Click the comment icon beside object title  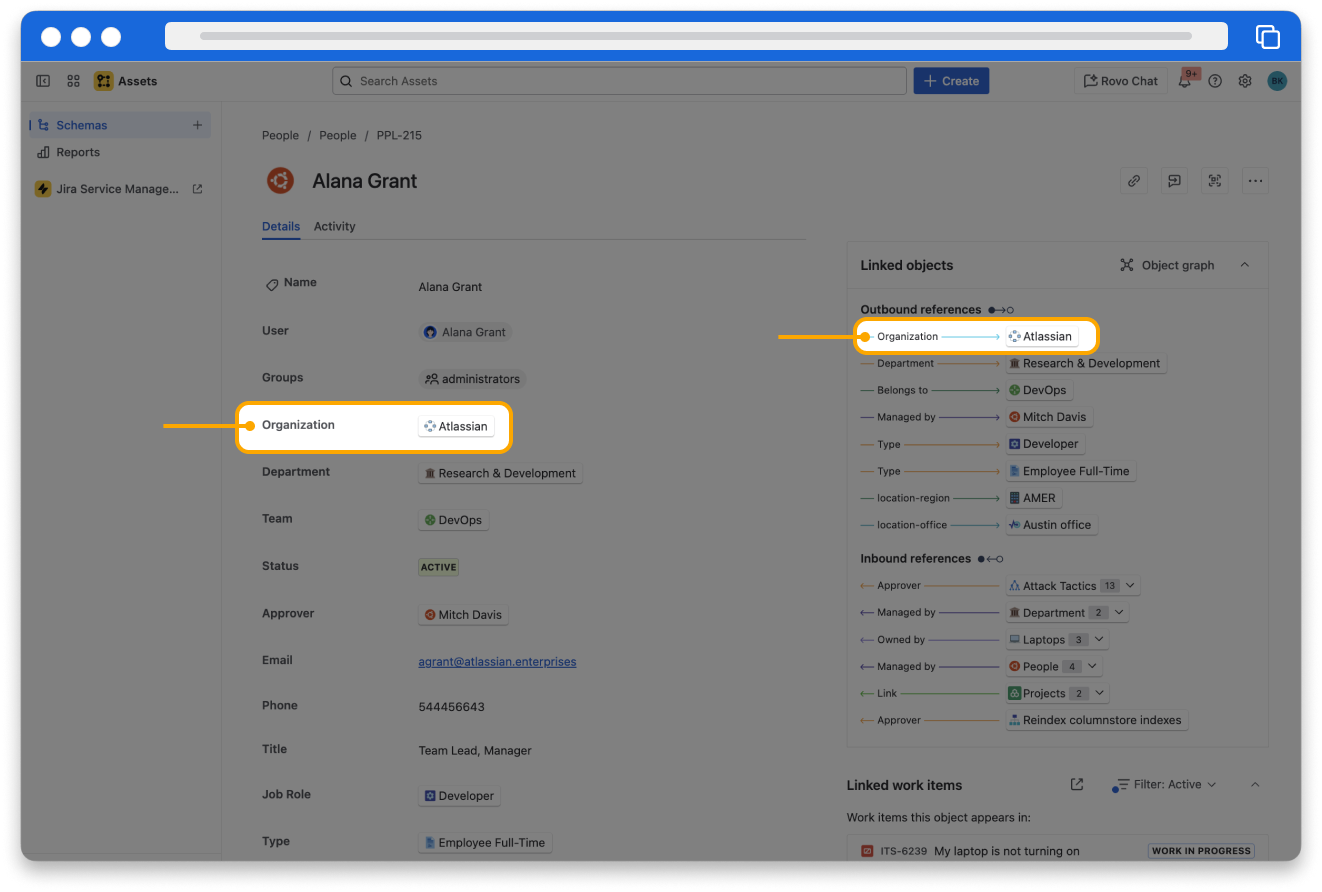(x=1174, y=181)
